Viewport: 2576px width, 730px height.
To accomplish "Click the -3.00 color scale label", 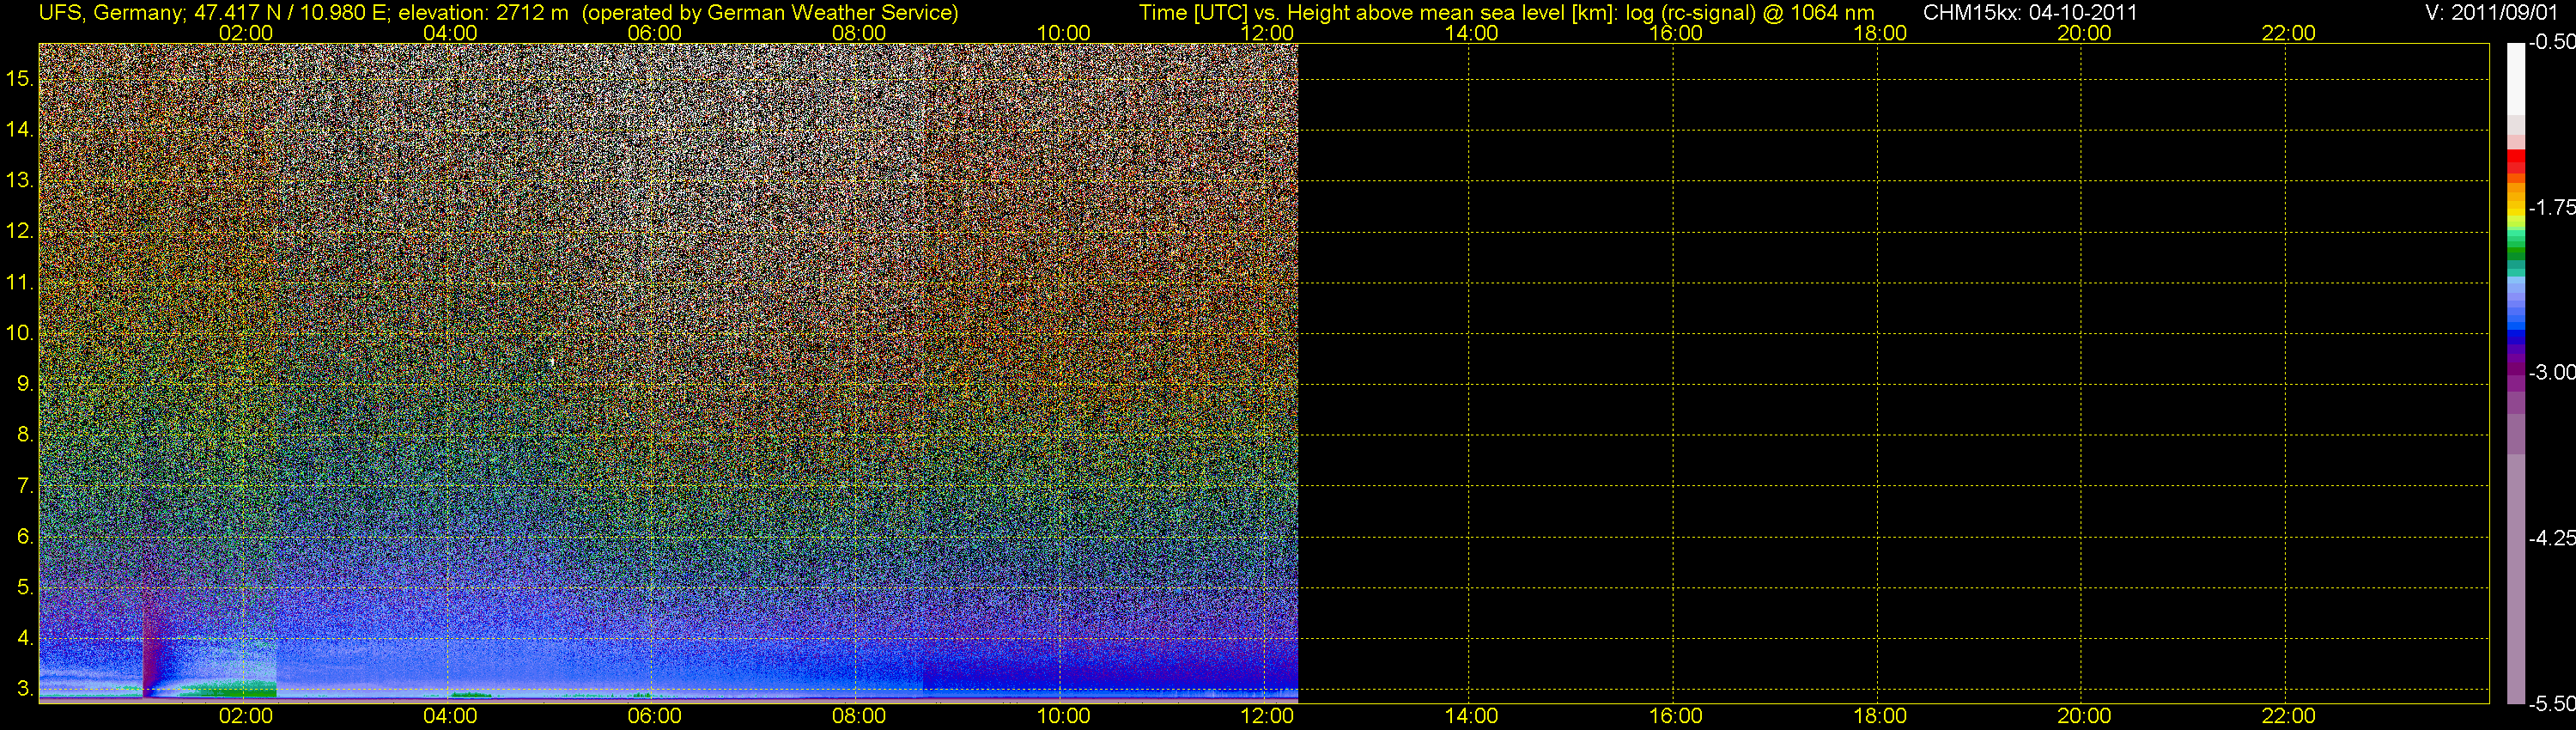I will (2551, 372).
